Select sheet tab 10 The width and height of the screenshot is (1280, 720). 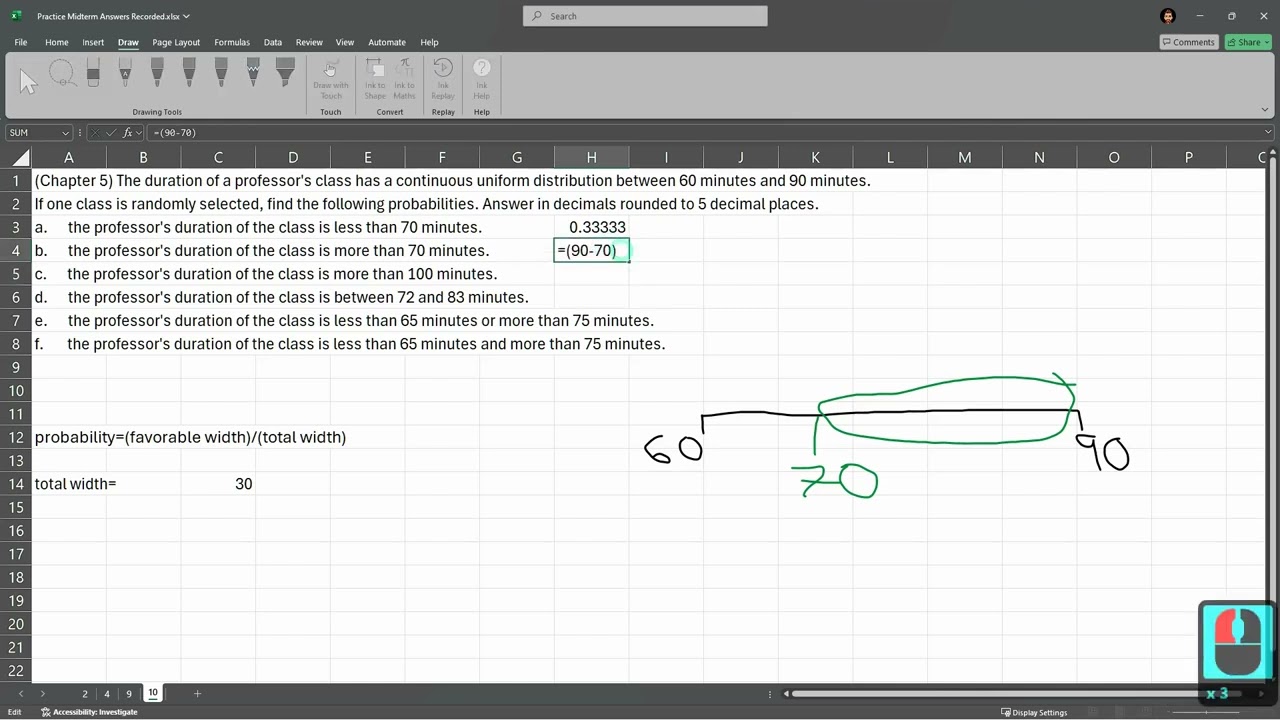[x=153, y=693]
